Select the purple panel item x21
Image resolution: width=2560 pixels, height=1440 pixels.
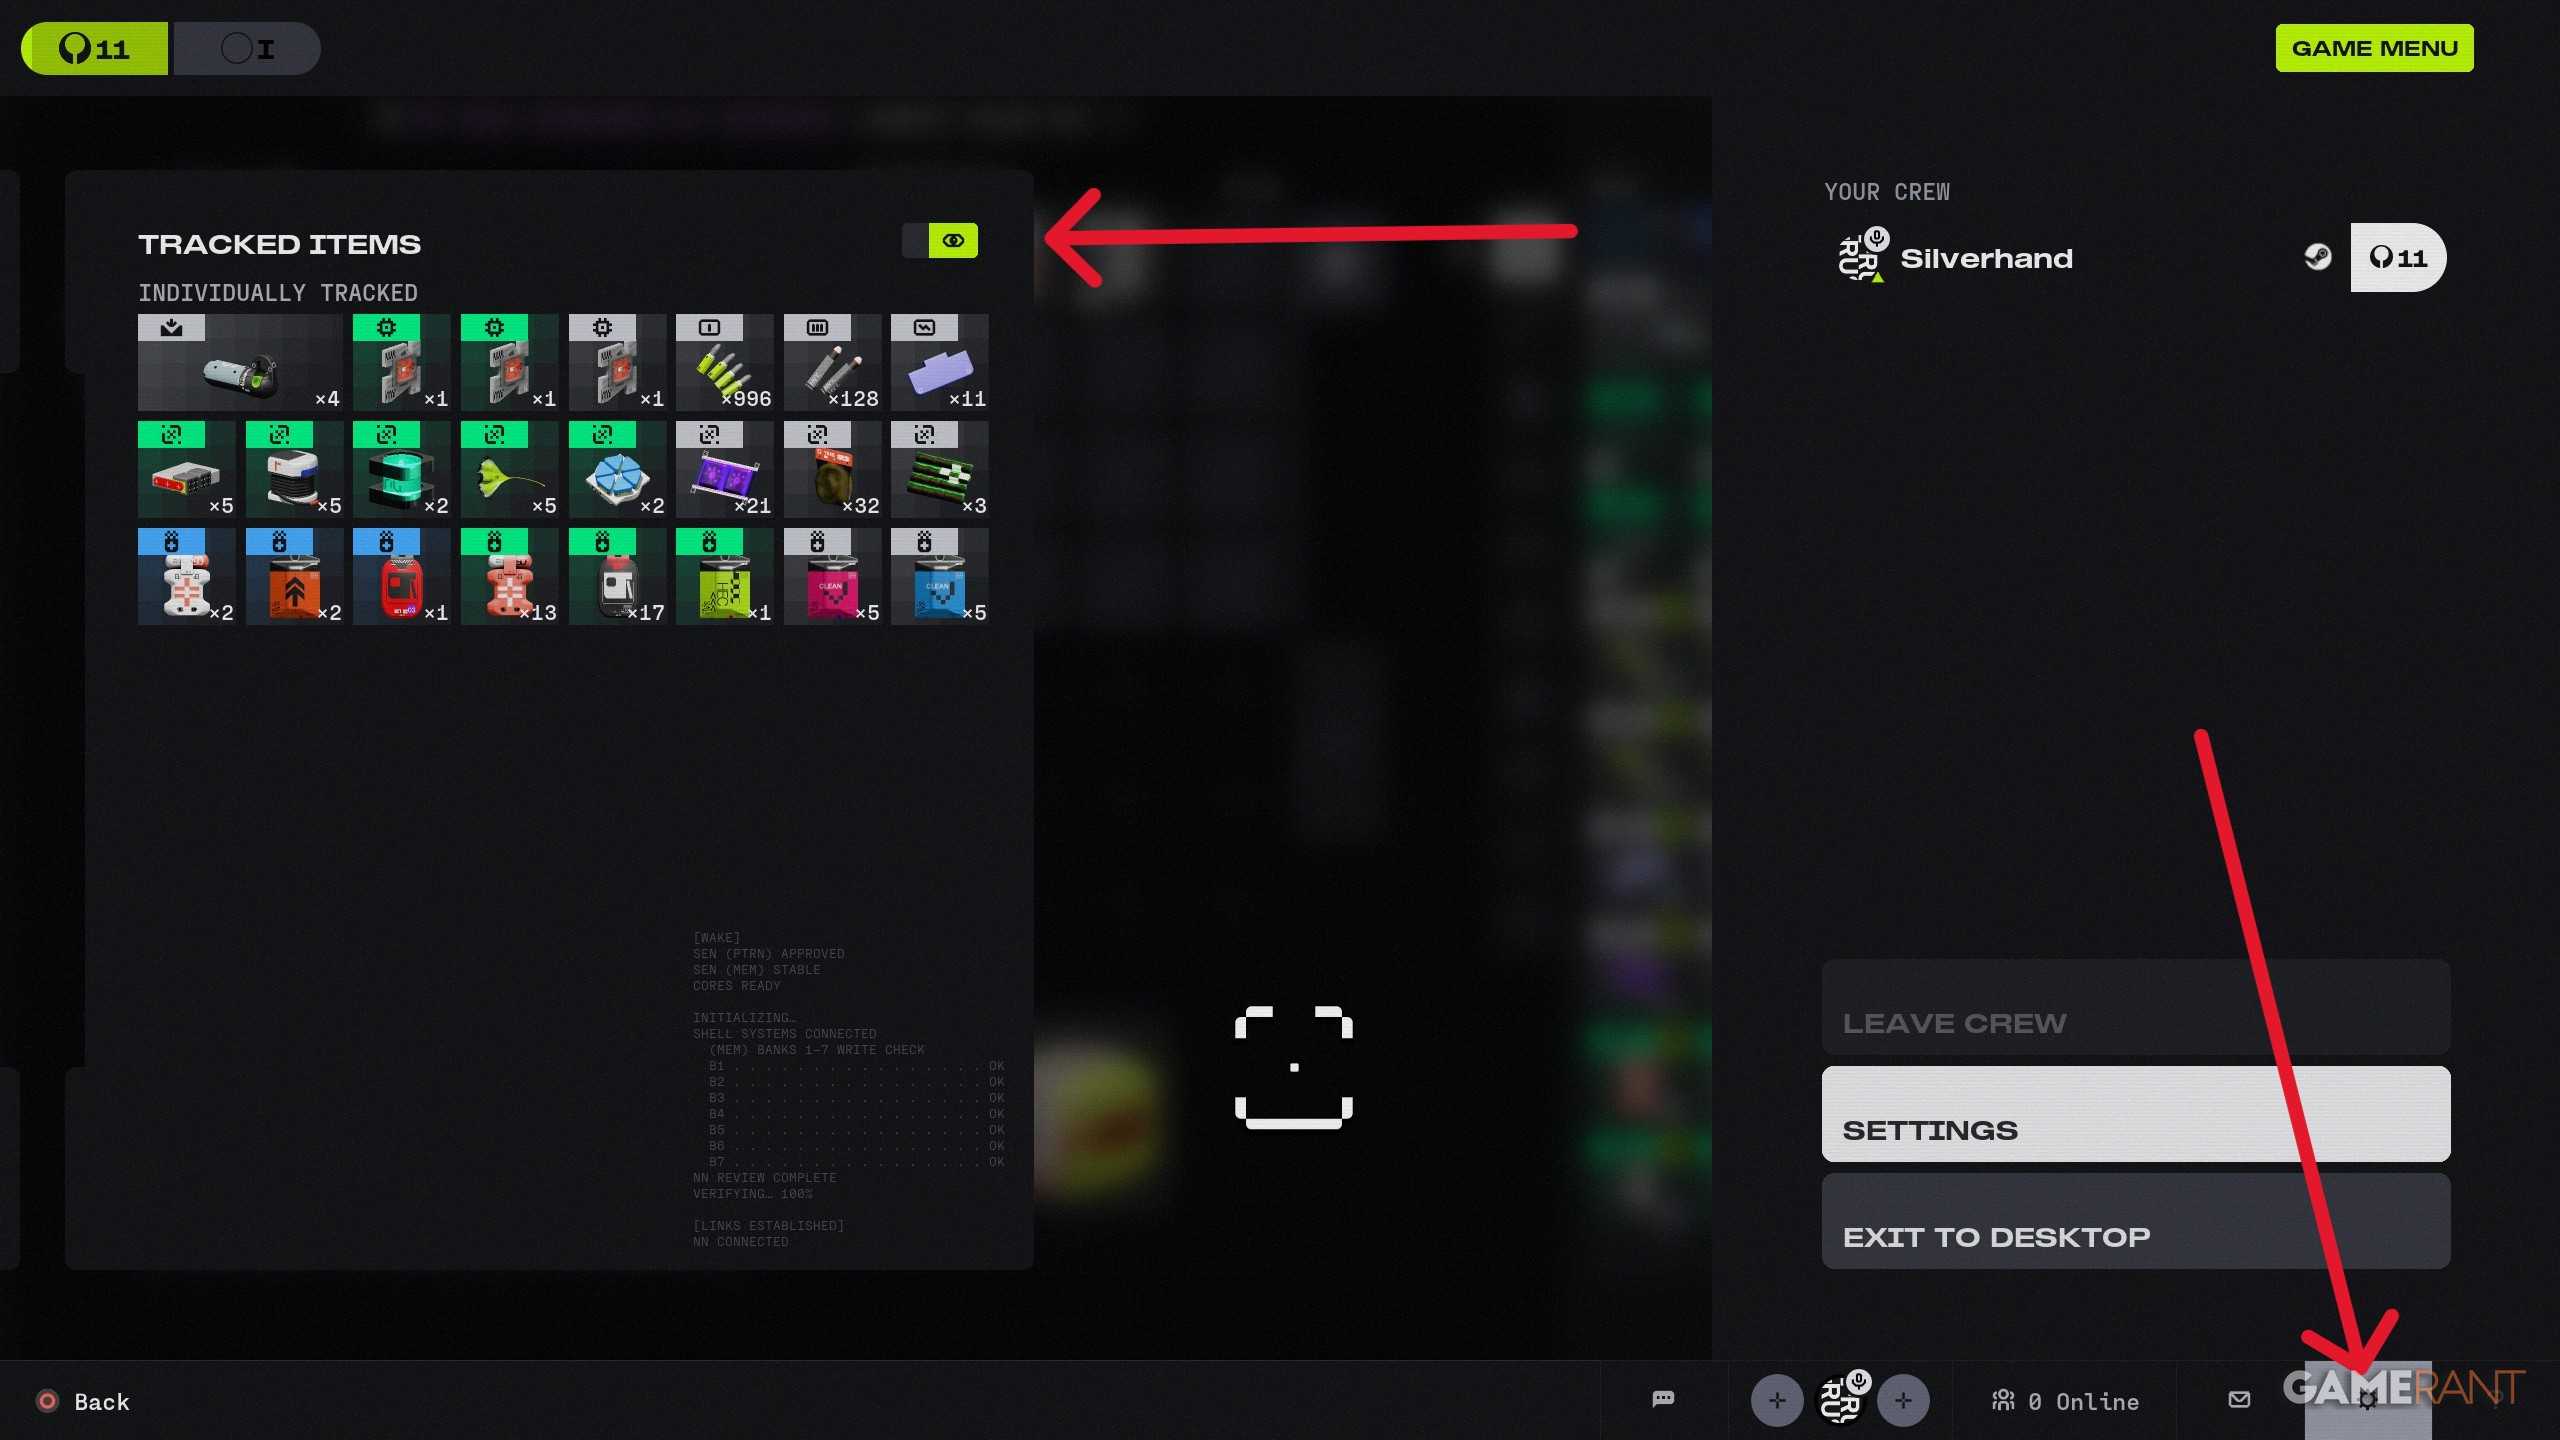point(724,469)
